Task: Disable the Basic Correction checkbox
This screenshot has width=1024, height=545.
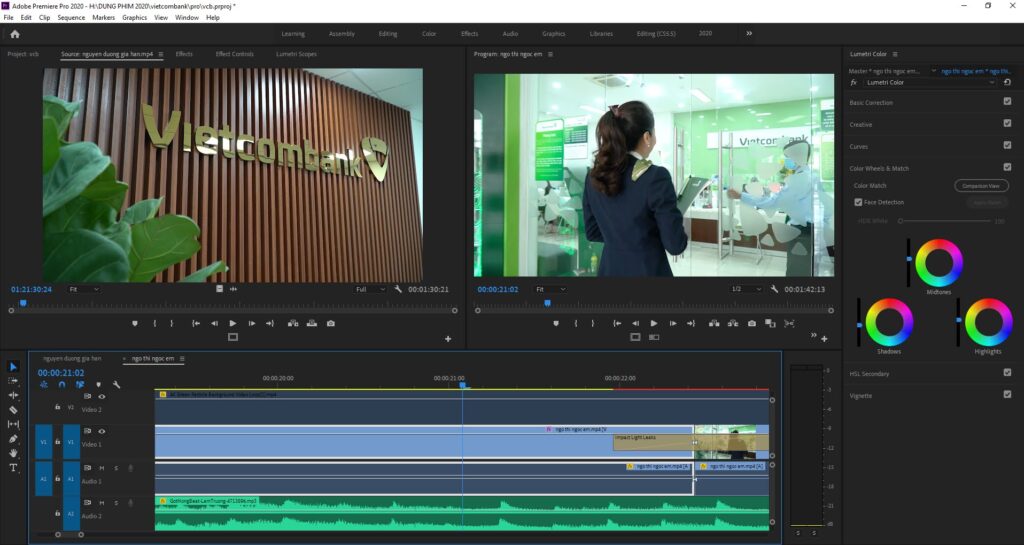Action: coord(1007,102)
